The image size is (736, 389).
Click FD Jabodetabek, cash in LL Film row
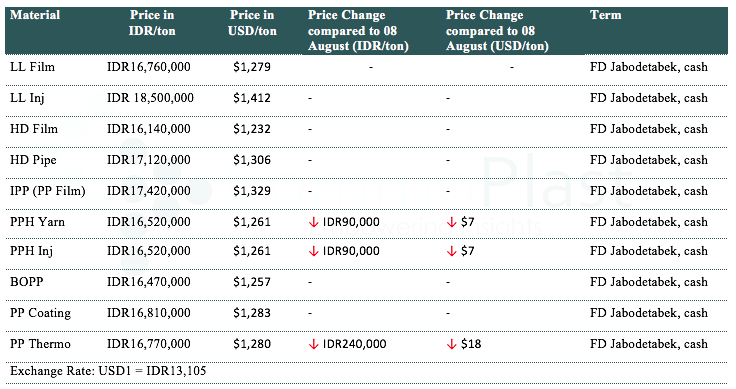click(x=649, y=67)
